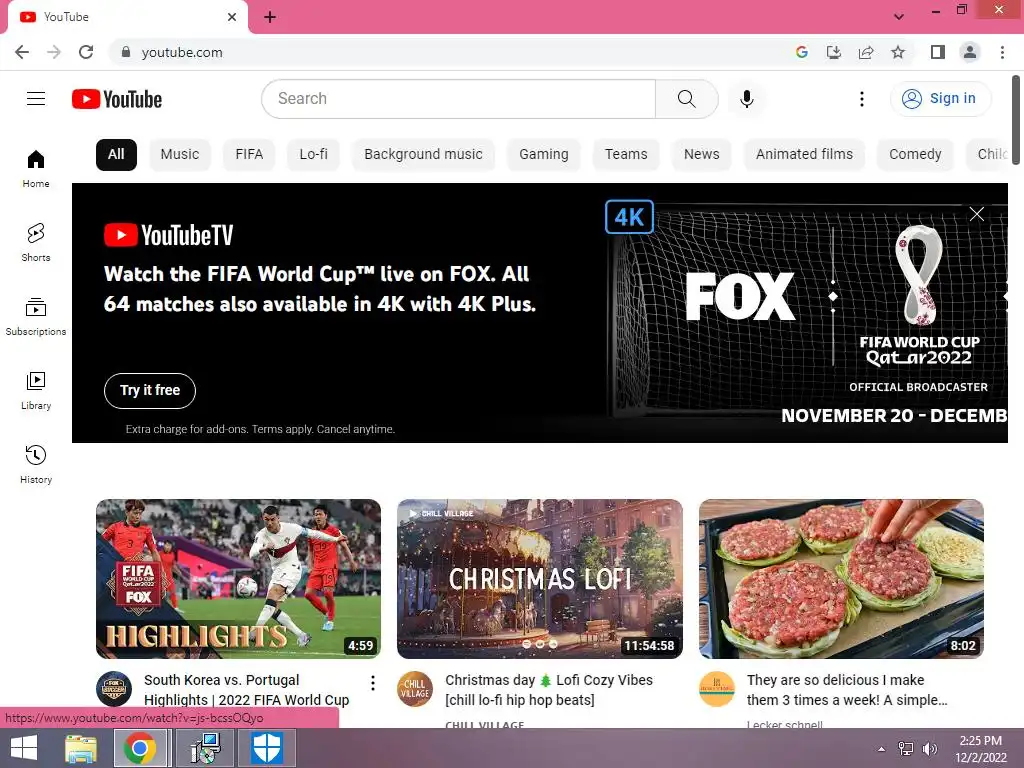Open Chrome's three-dot menu
The height and width of the screenshot is (768, 1024).
coord(1002,52)
